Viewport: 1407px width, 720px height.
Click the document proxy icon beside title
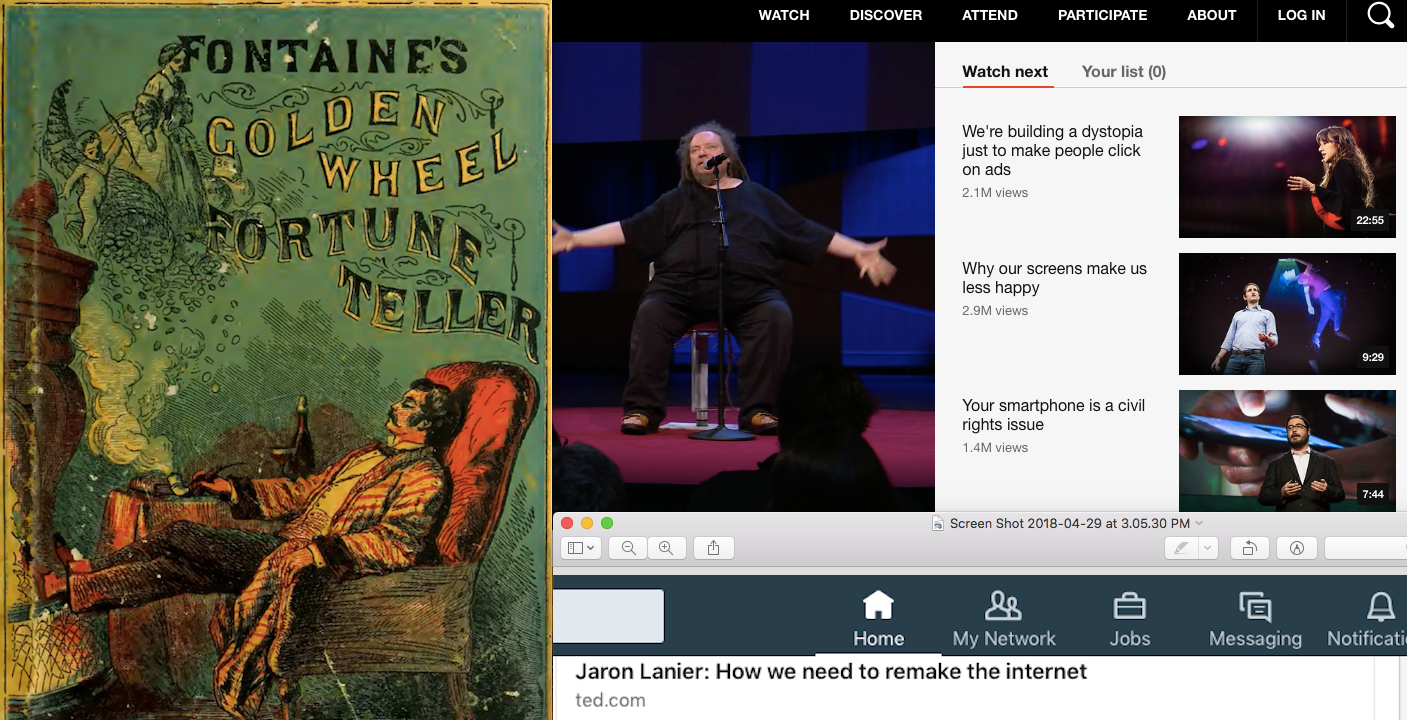pyautogui.click(x=938, y=523)
